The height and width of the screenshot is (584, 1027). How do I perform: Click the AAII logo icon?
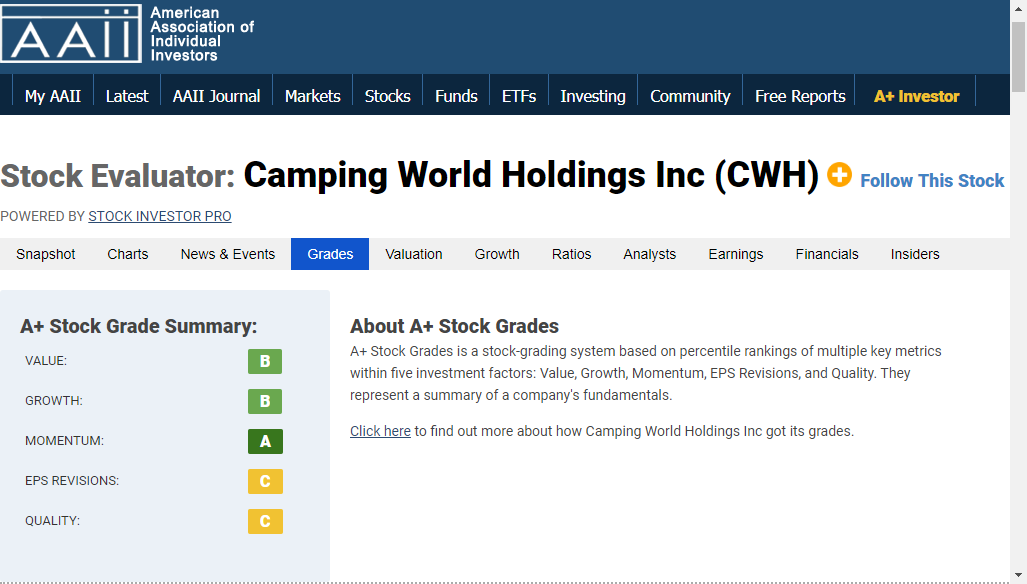coord(71,33)
